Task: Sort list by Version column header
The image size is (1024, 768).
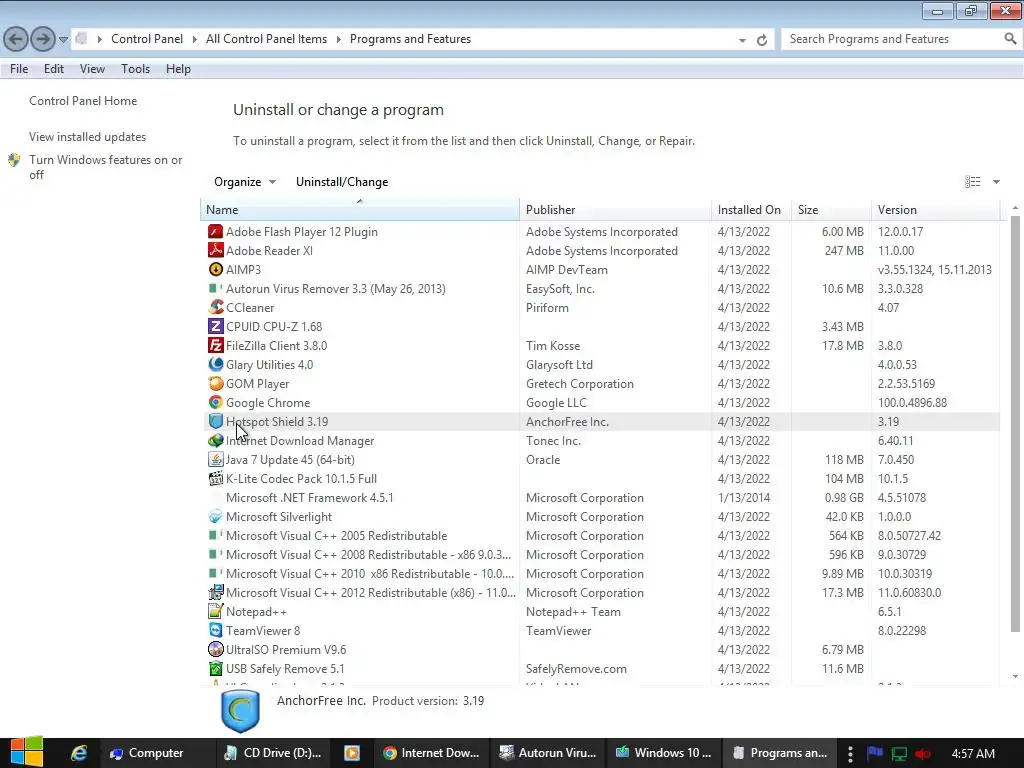Action: point(936,210)
